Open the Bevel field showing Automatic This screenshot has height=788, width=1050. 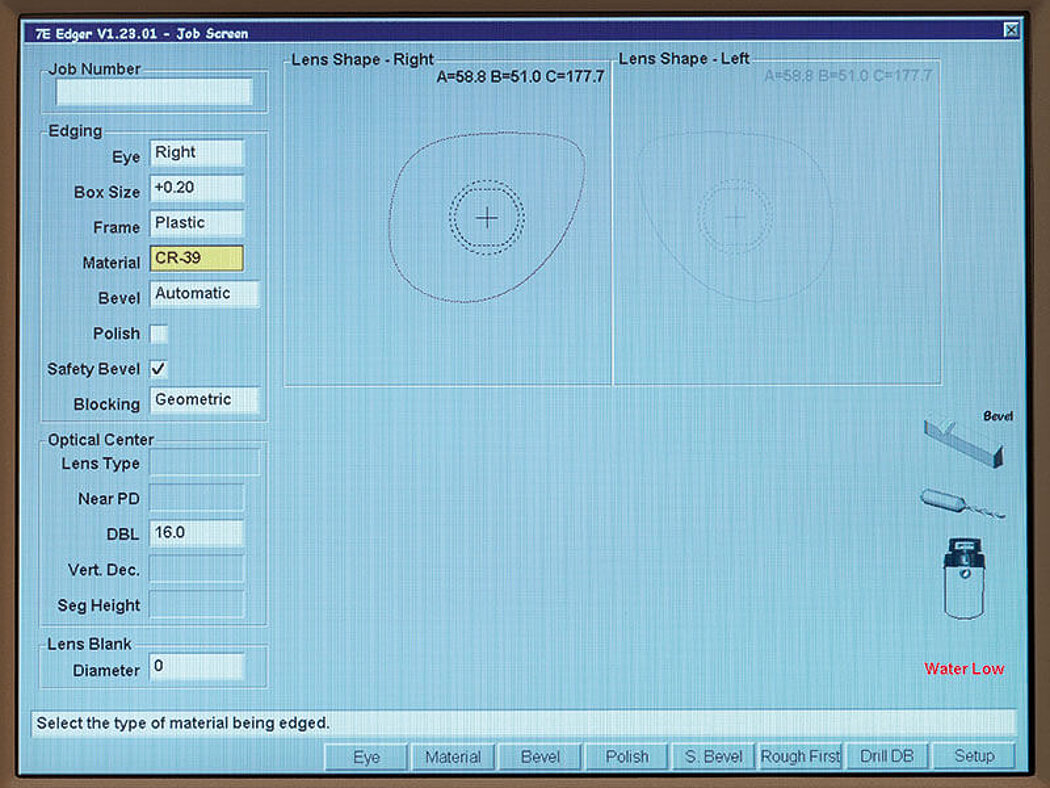point(204,294)
